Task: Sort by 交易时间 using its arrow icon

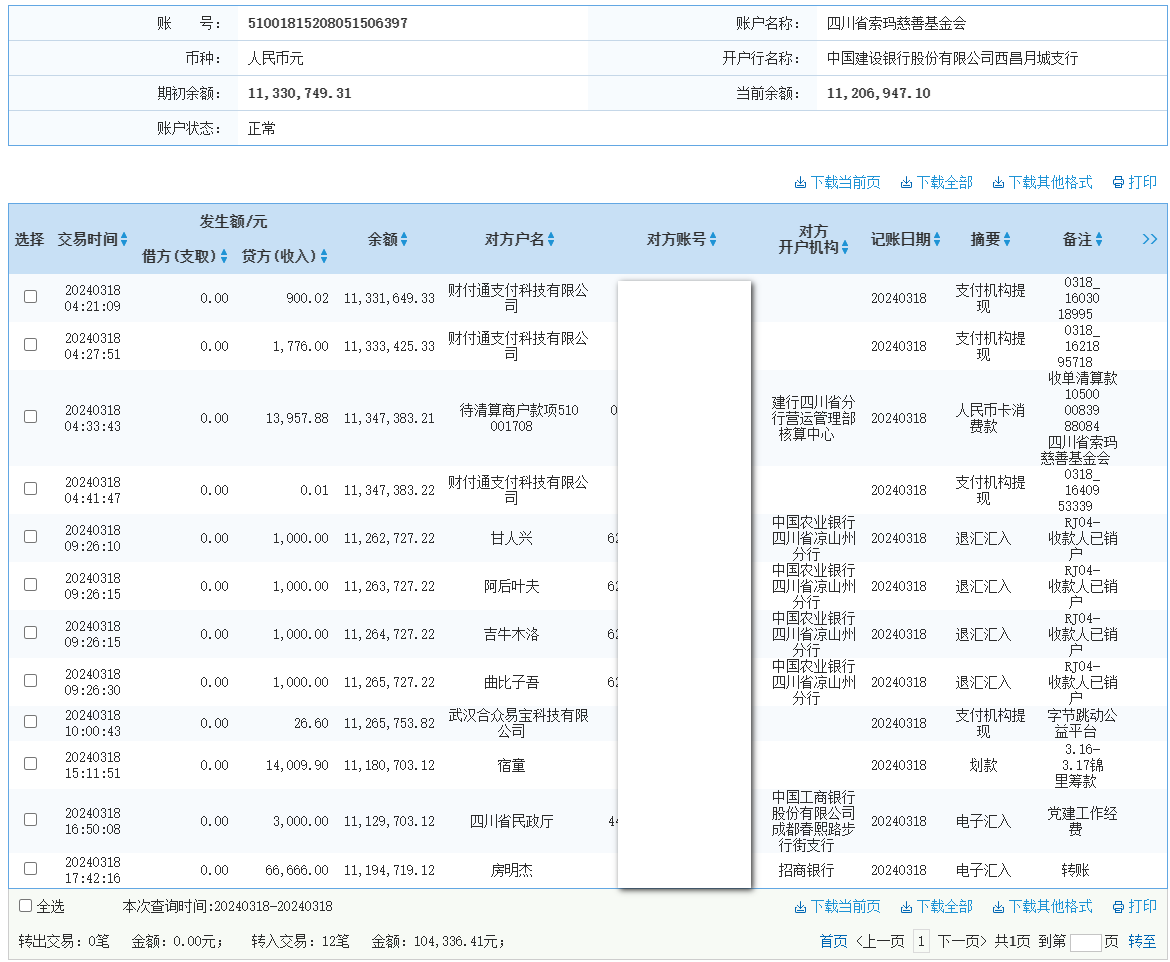Action: (124, 240)
